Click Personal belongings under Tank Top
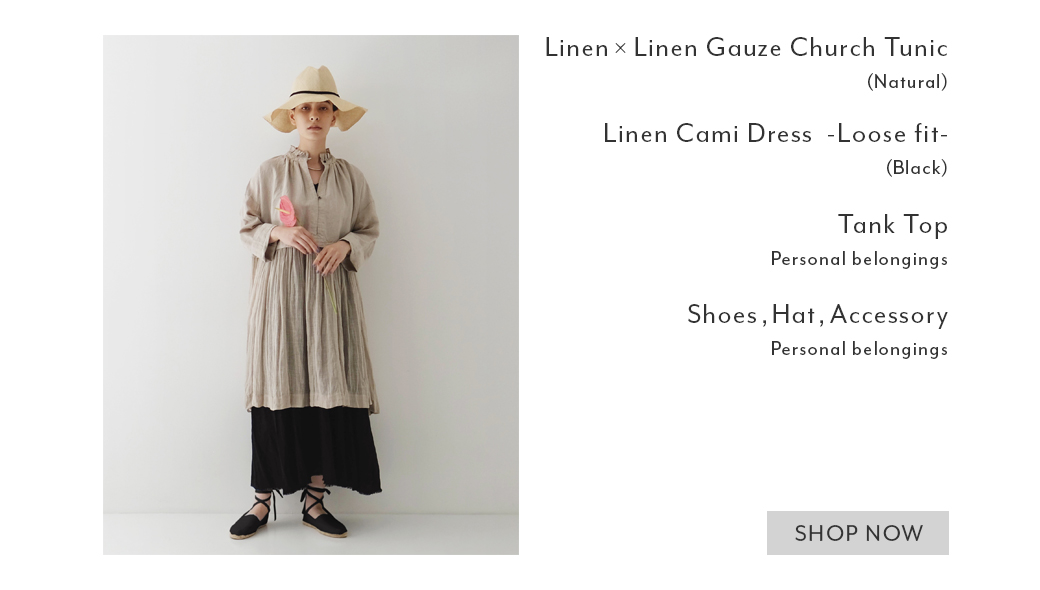 tap(859, 259)
